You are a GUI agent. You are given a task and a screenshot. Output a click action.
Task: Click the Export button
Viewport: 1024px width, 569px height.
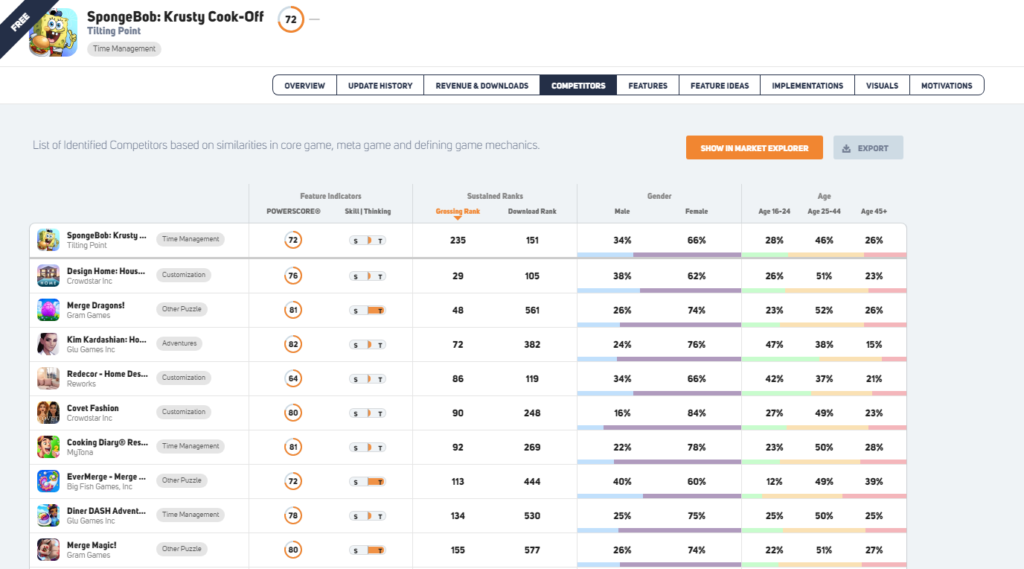pyautogui.click(x=868, y=148)
